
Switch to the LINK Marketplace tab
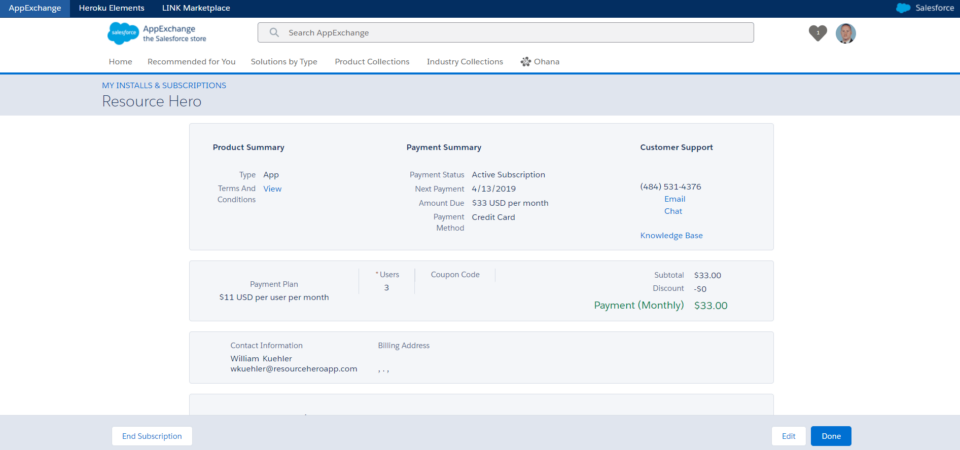click(197, 8)
